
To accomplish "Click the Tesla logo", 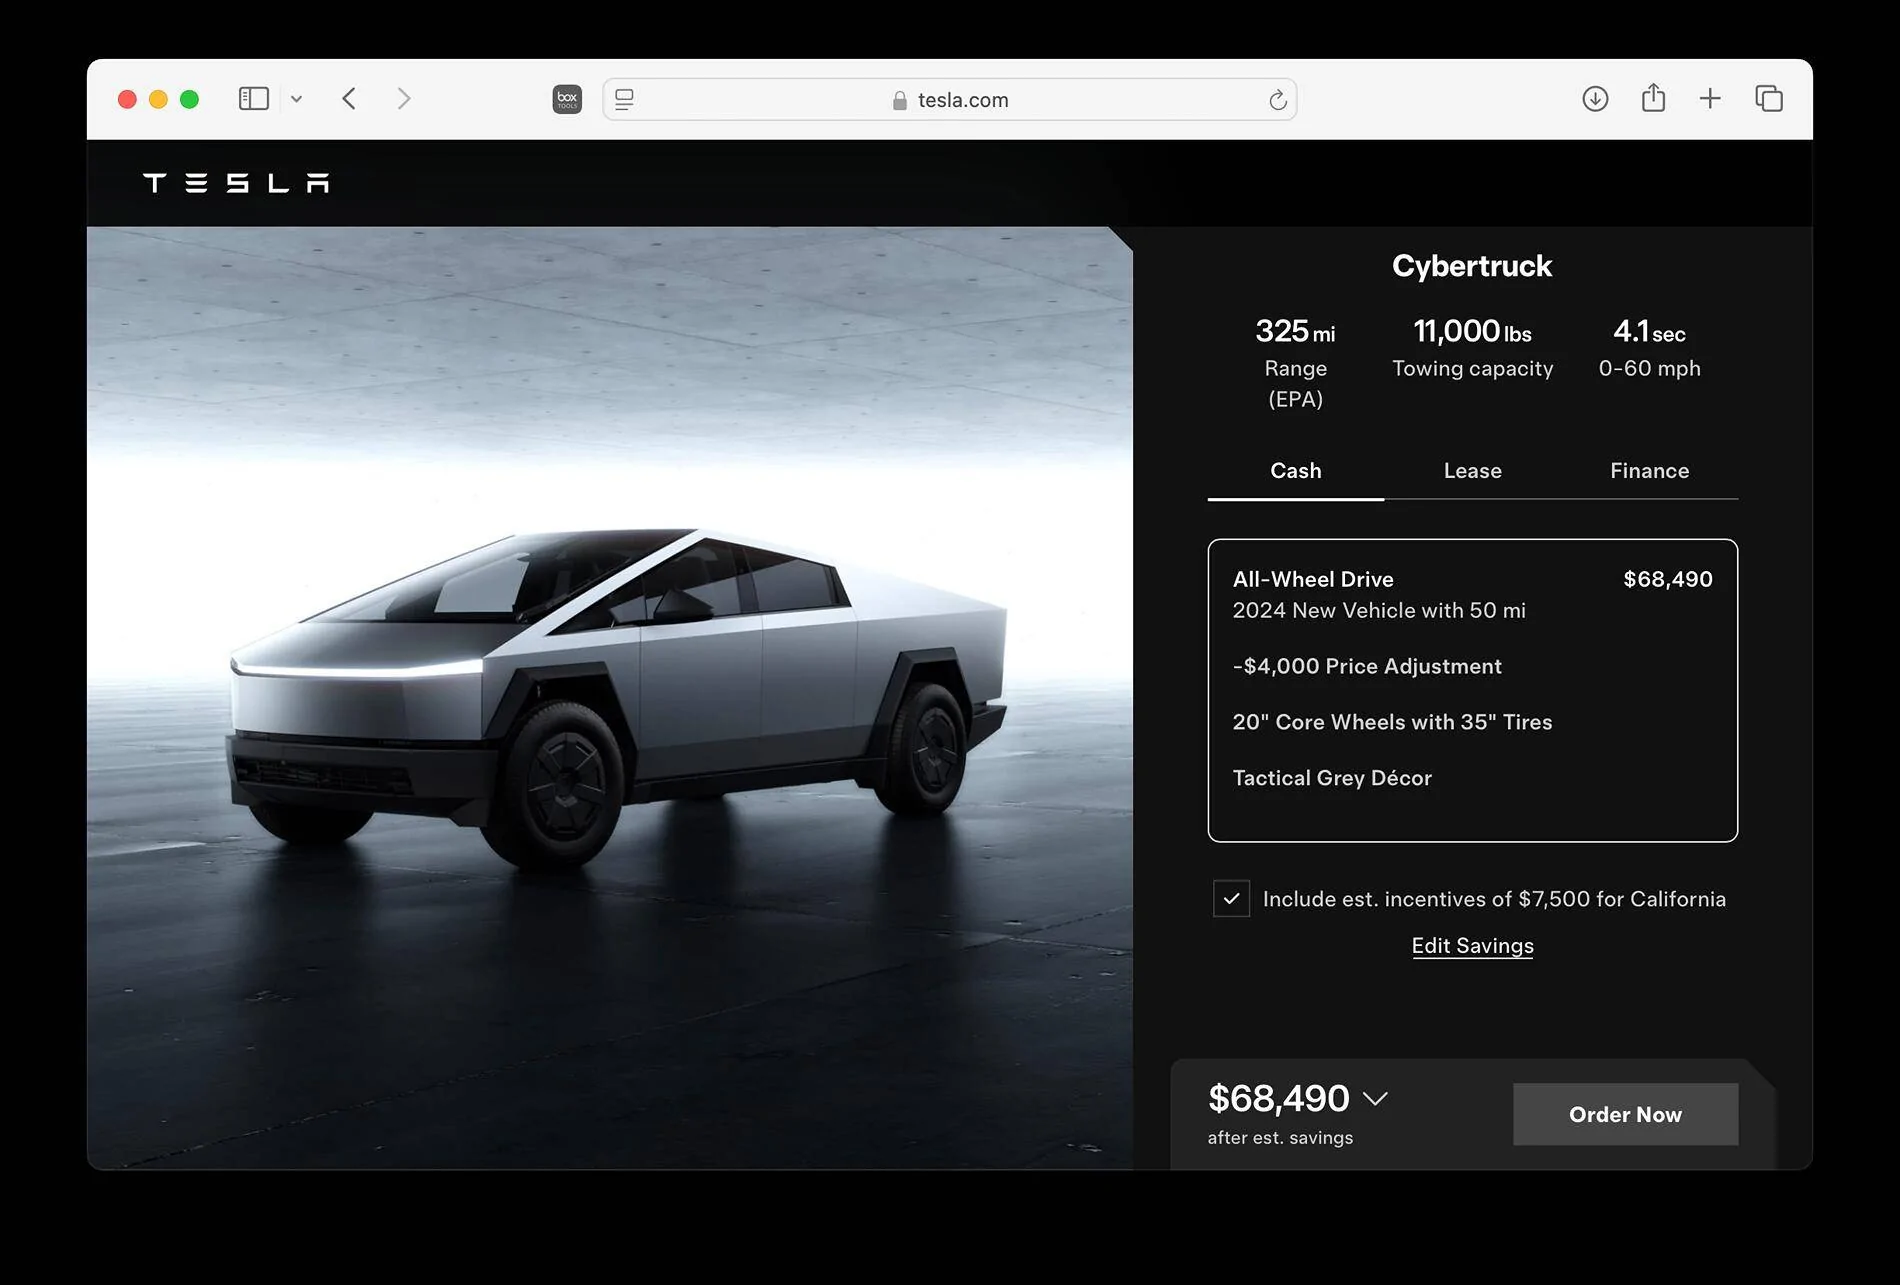I will (x=236, y=183).
